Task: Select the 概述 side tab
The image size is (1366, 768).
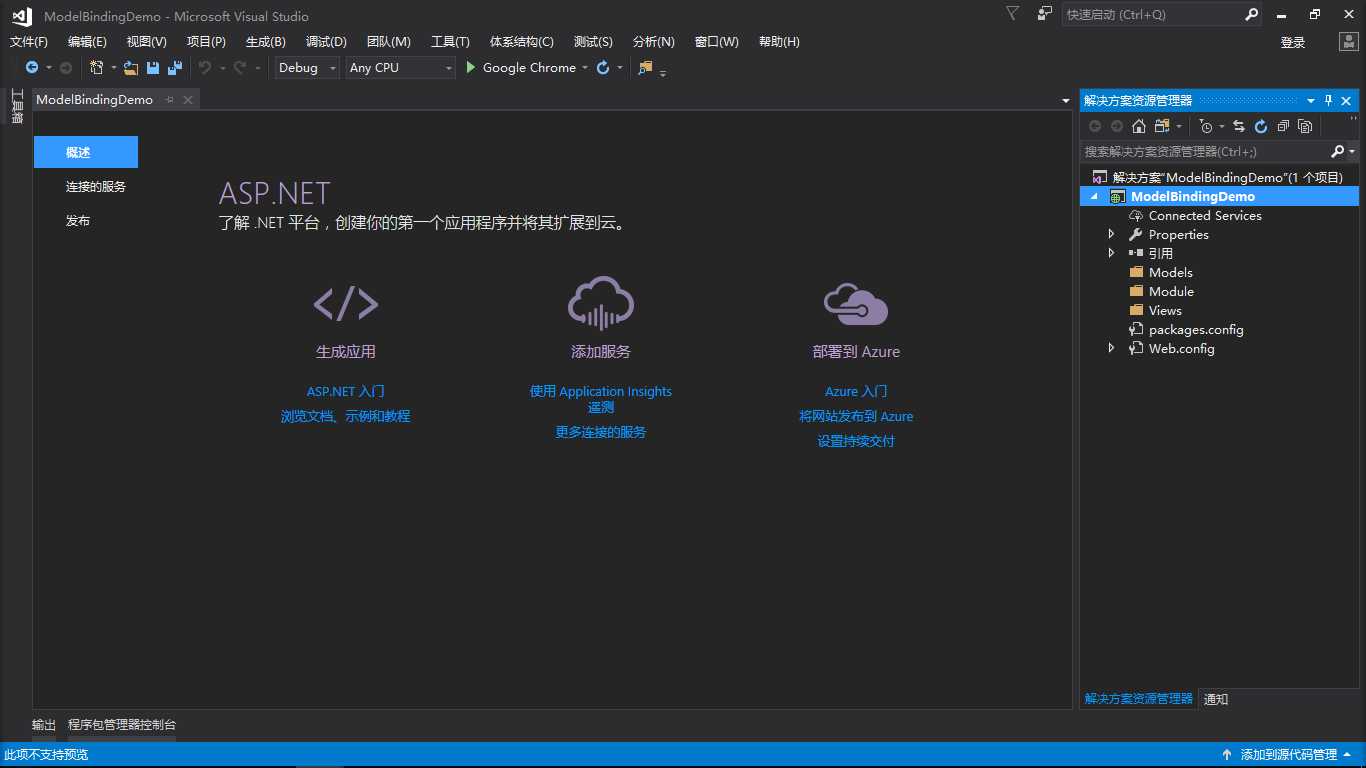Action: click(85, 152)
